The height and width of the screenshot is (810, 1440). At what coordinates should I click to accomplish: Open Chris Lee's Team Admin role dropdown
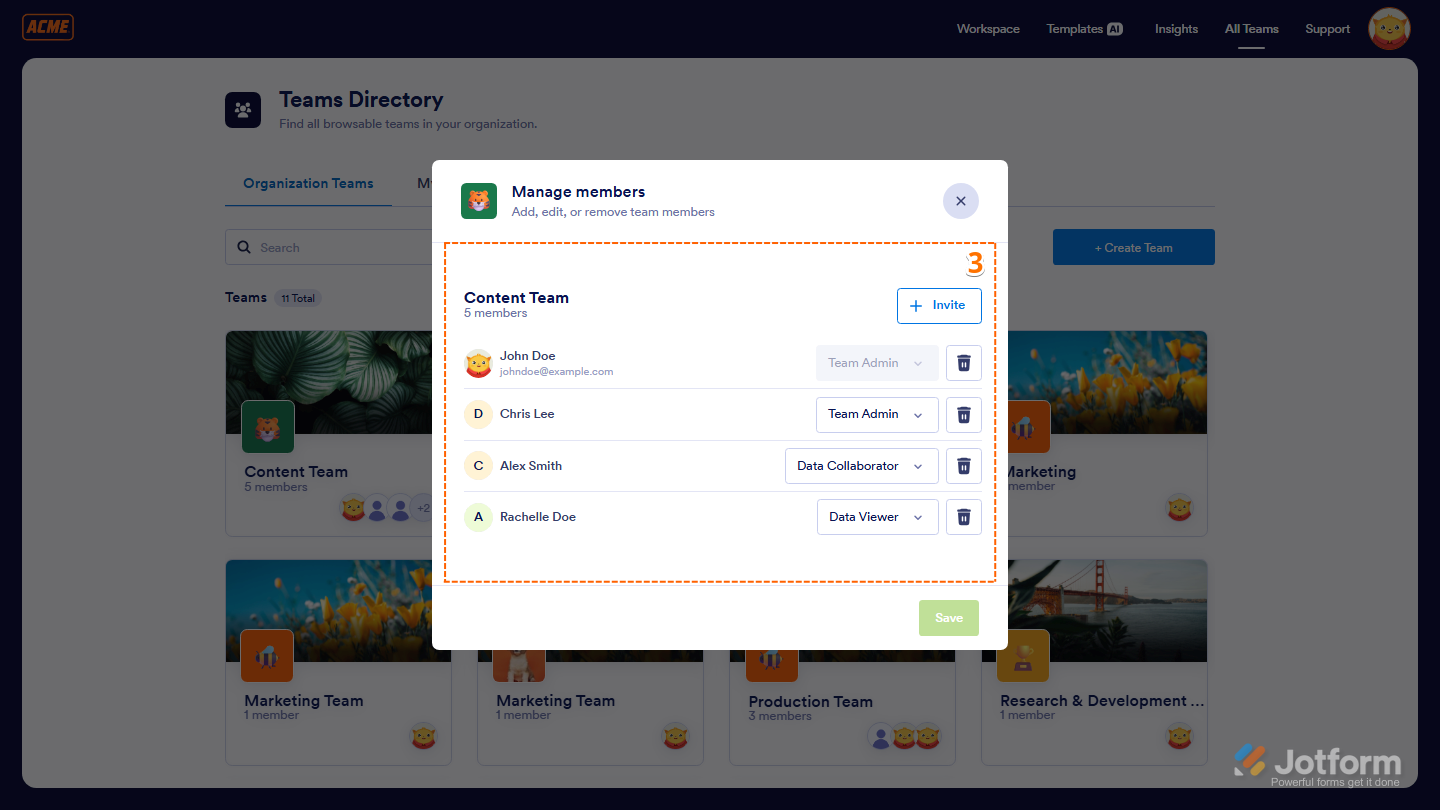pos(877,414)
